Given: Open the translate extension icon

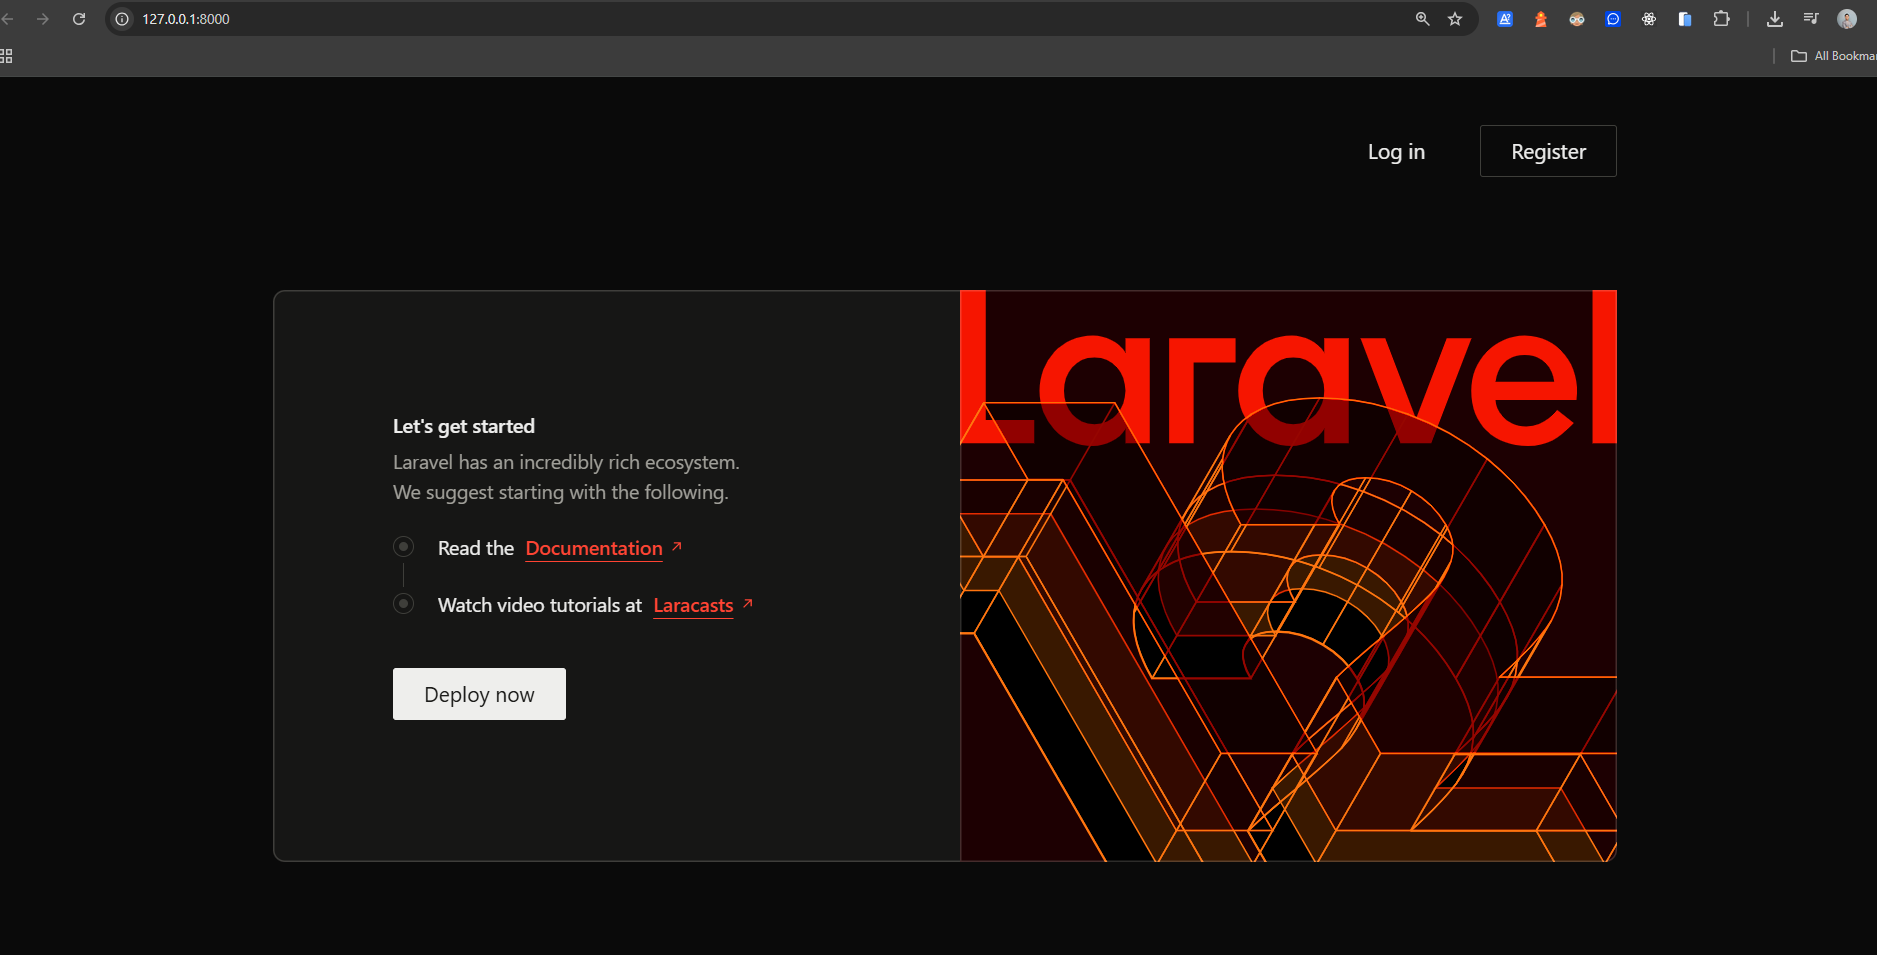Looking at the screenshot, I should coord(1505,19).
